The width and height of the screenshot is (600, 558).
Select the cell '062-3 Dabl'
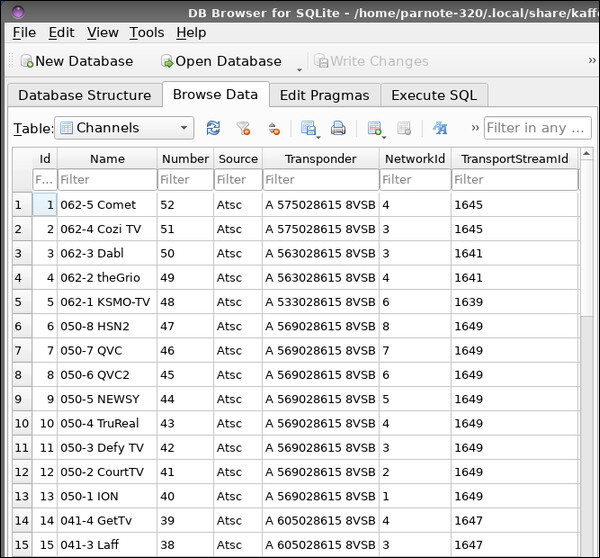point(107,253)
